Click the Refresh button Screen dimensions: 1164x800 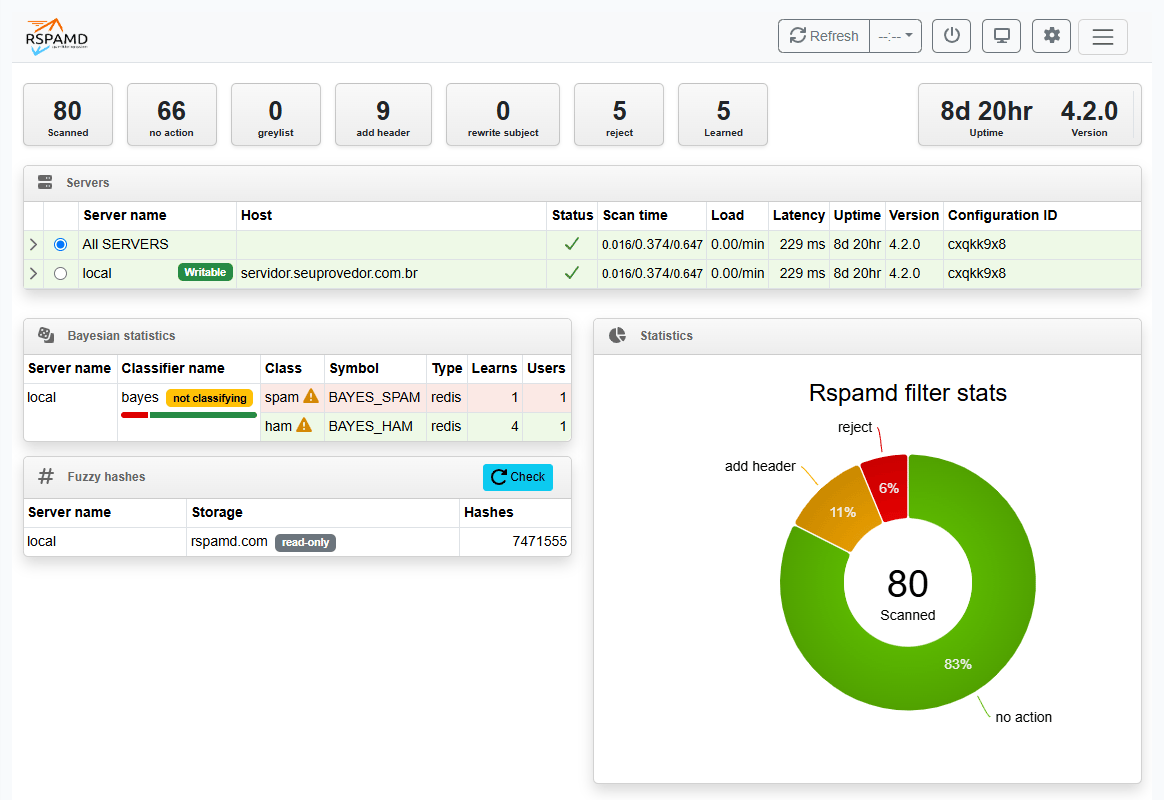(824, 36)
